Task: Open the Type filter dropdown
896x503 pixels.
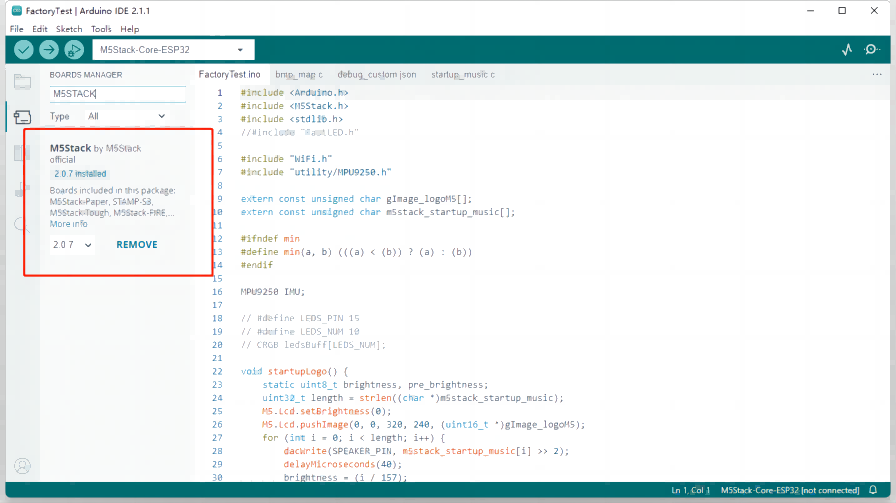Action: pos(126,116)
